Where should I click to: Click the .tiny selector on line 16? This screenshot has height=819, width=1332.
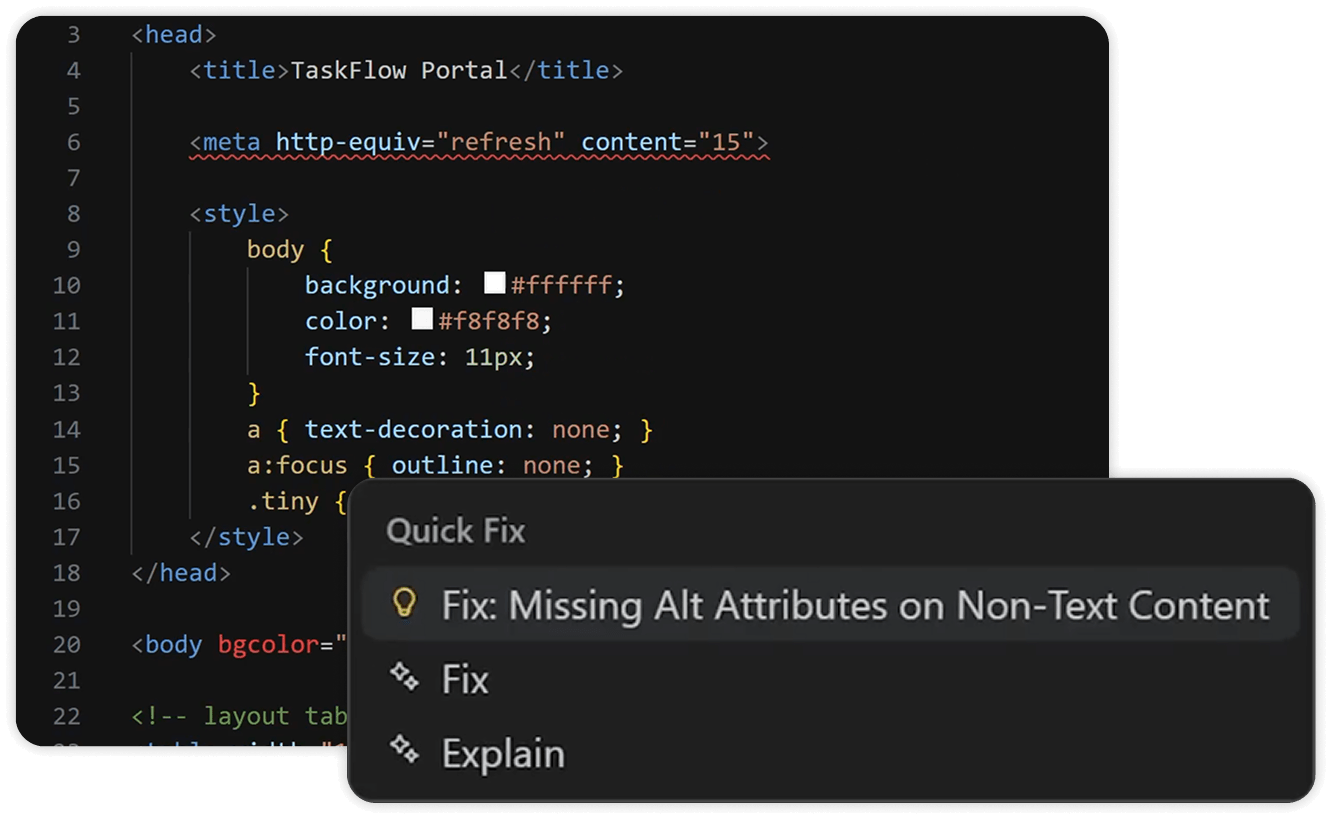tap(283, 501)
